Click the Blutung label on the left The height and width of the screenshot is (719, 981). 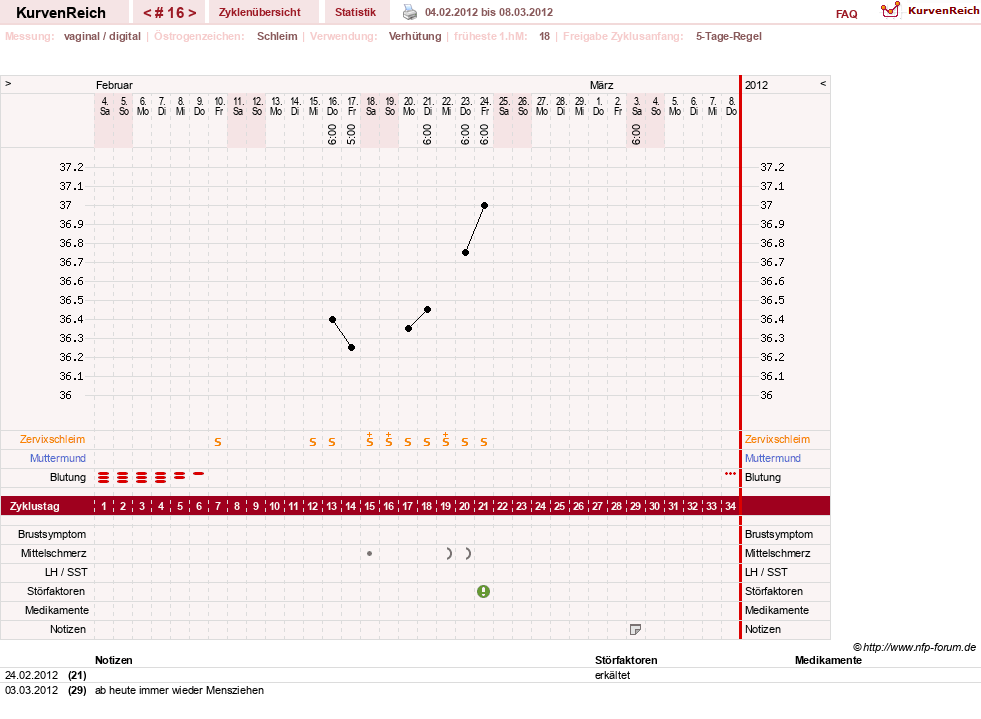[68, 477]
